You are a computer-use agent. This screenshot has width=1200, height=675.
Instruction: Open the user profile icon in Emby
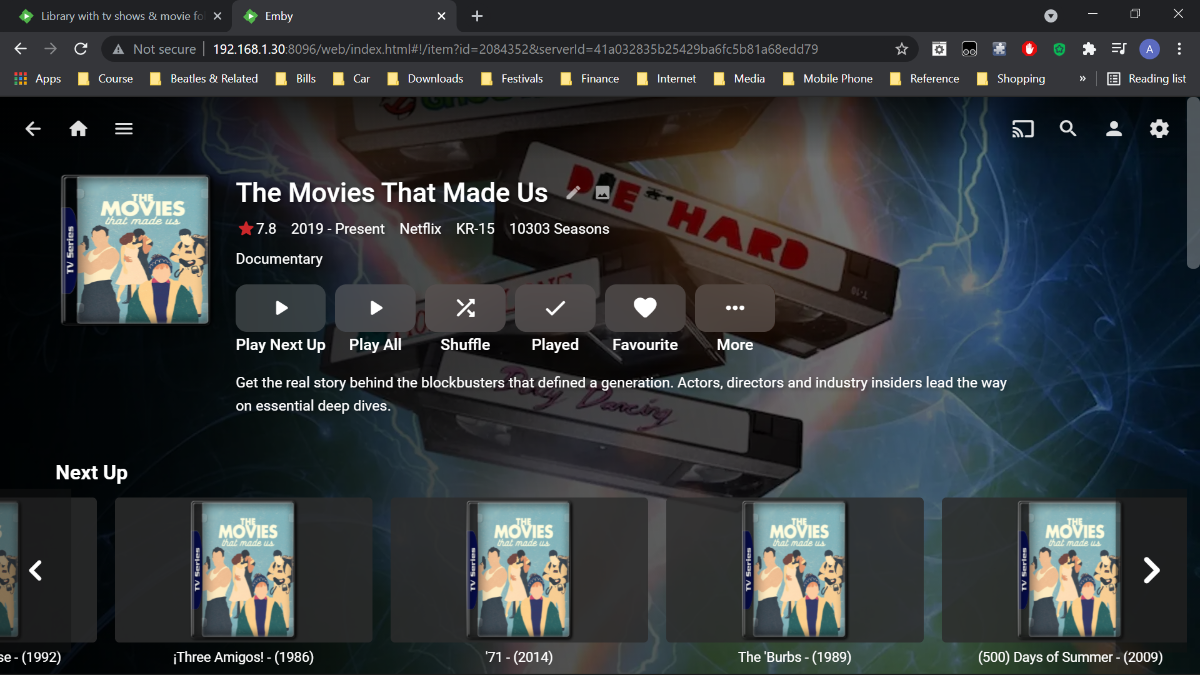point(1113,129)
